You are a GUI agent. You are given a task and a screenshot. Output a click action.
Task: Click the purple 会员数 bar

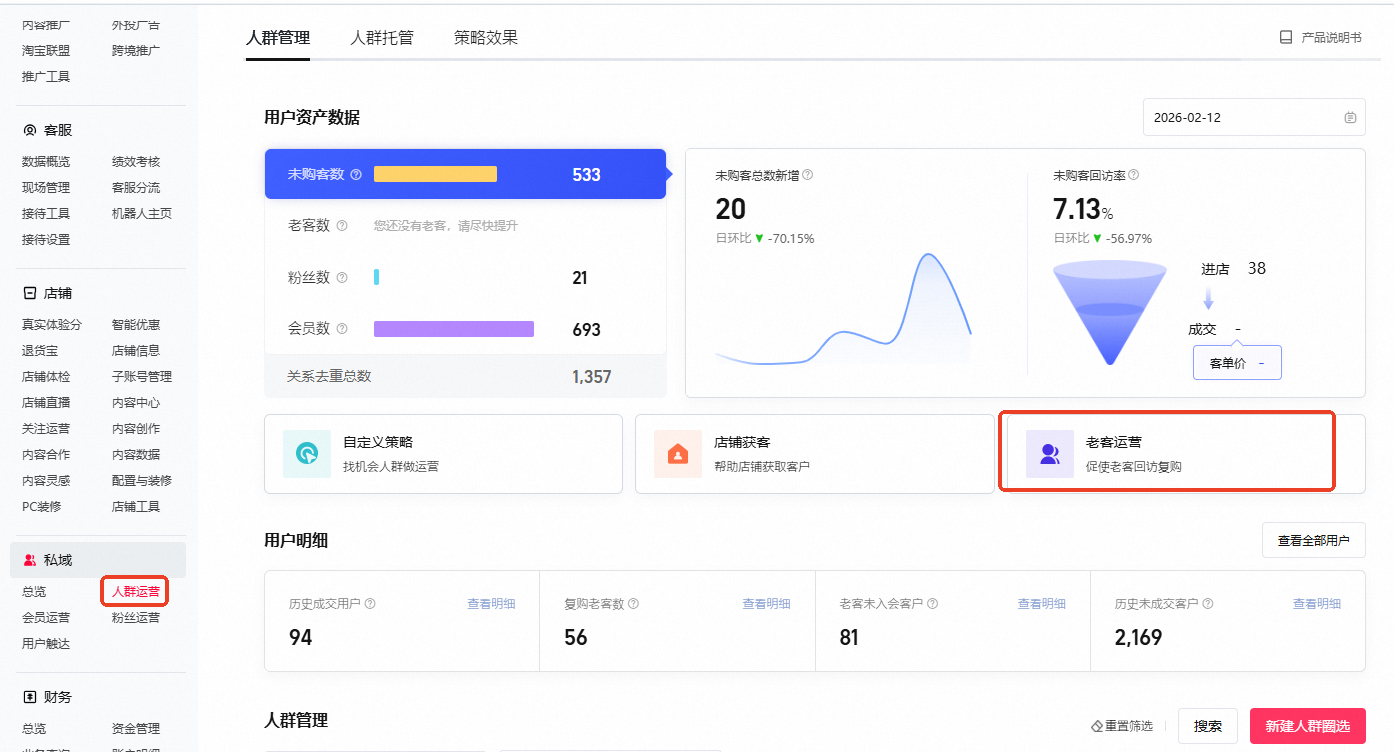454,329
